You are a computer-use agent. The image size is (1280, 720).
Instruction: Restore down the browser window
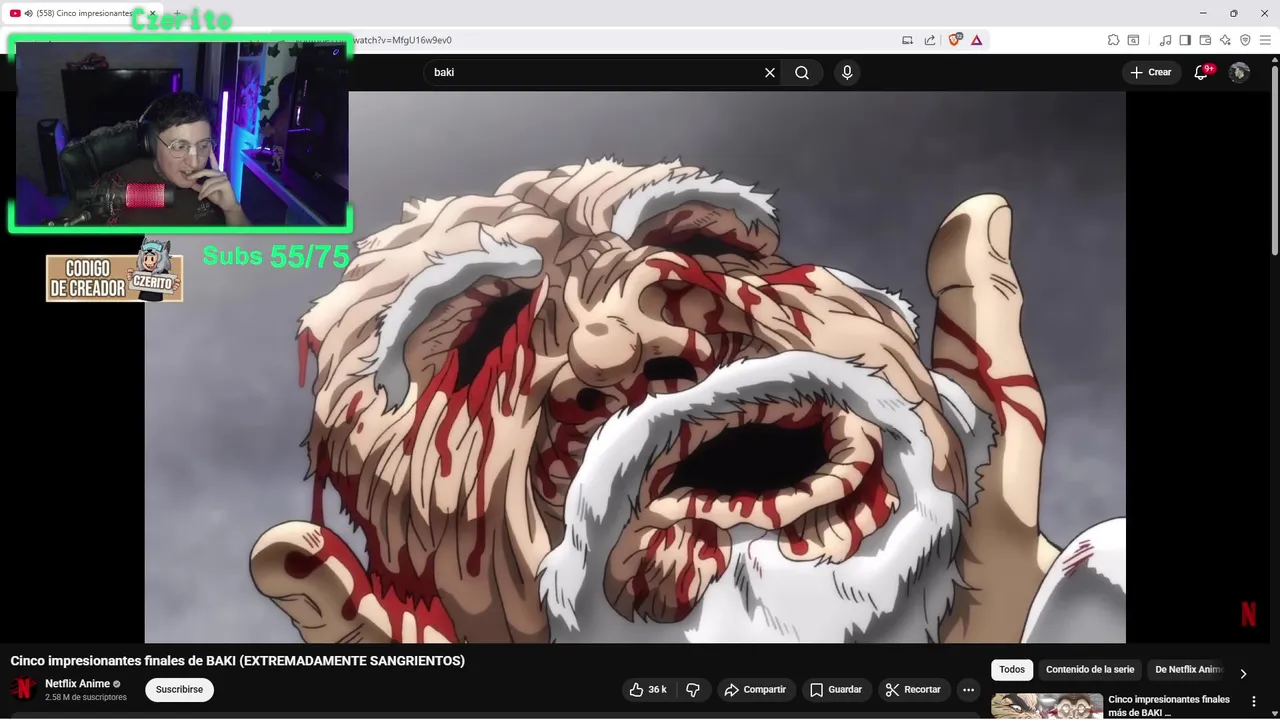pyautogui.click(x=1234, y=13)
